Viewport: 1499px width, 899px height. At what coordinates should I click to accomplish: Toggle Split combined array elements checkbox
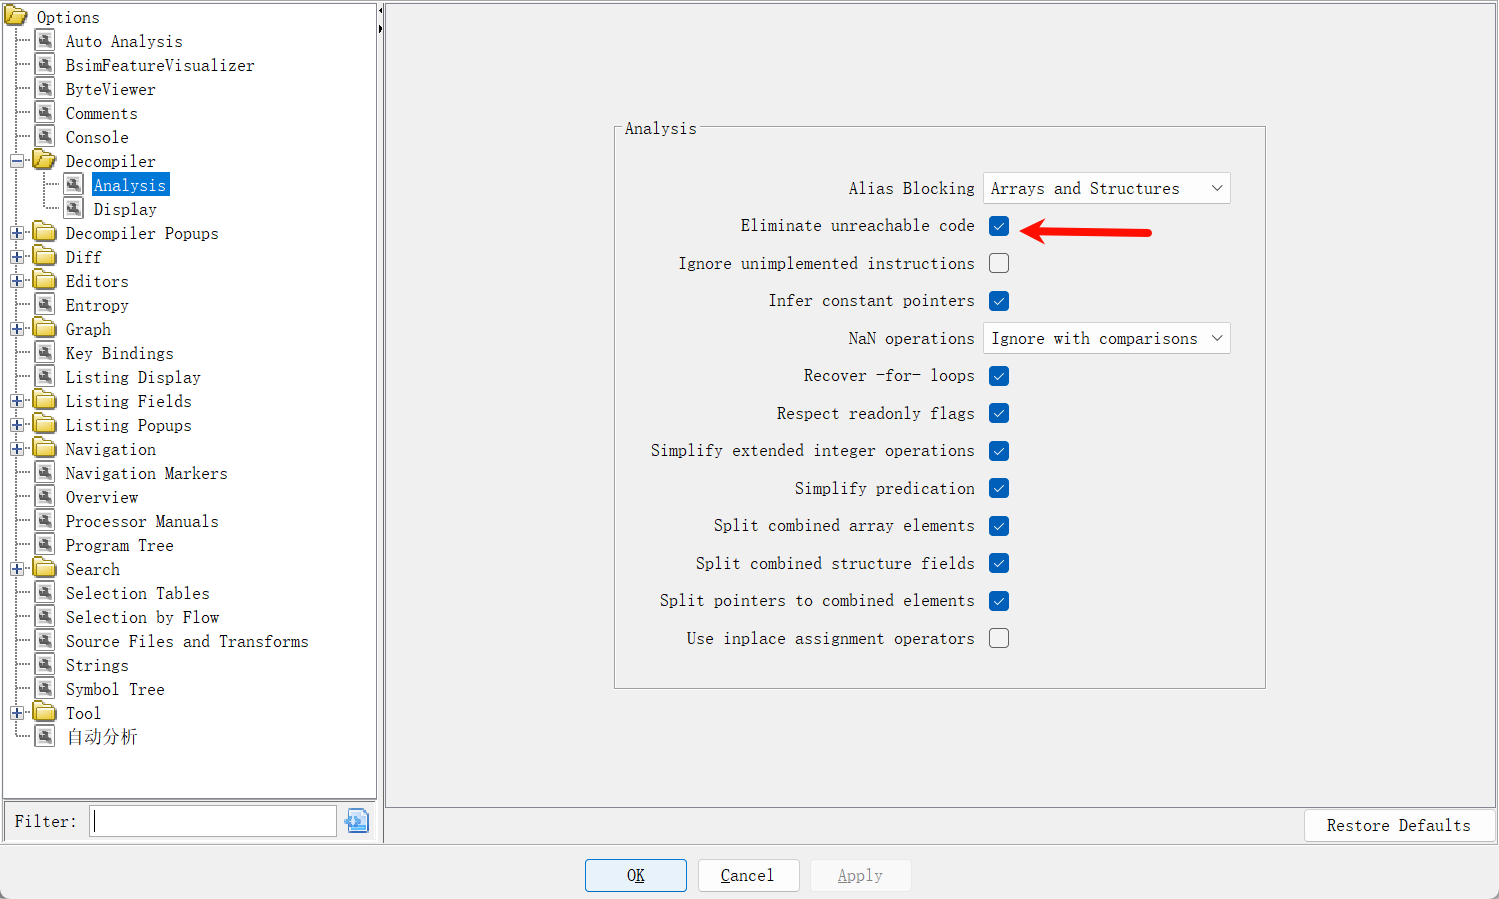click(999, 526)
